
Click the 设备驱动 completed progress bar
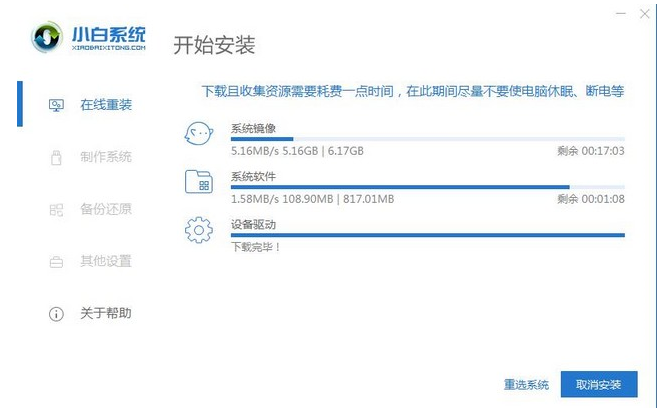(427, 235)
